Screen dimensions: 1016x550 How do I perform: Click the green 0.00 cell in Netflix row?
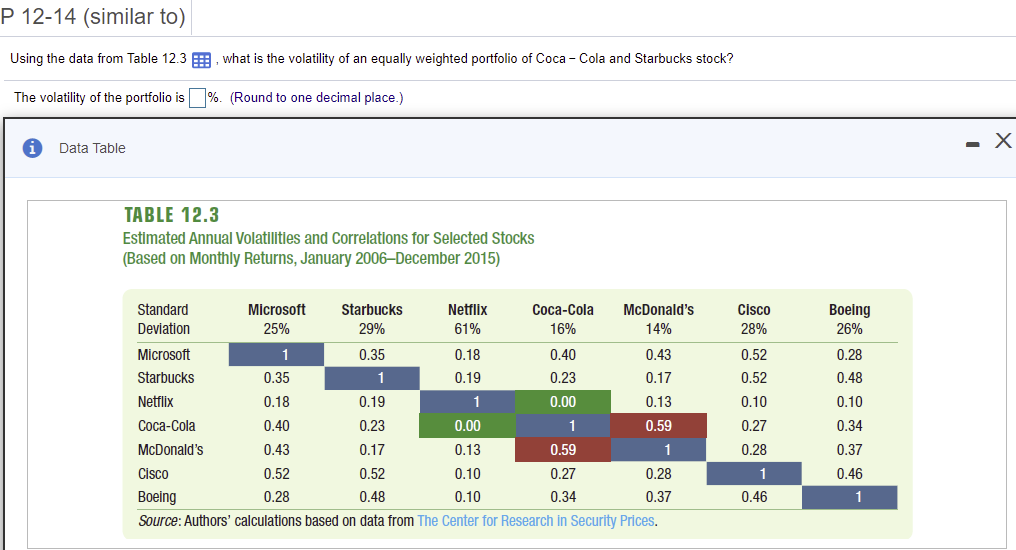click(x=562, y=402)
